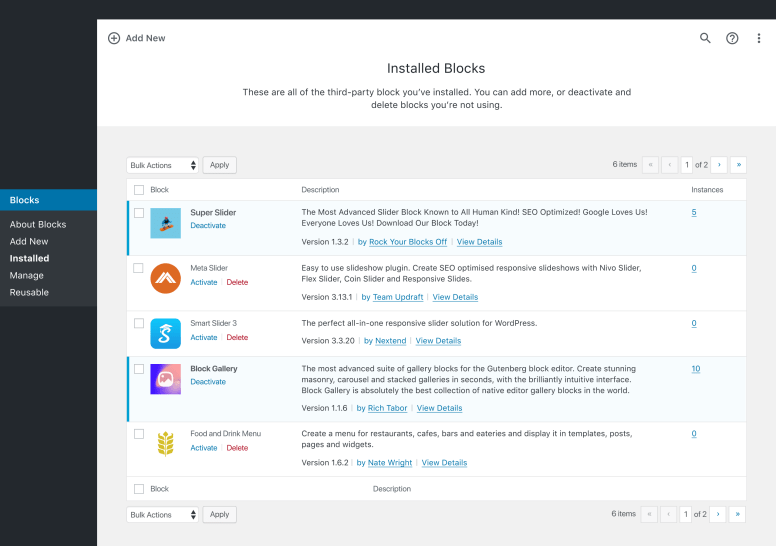Open the three-dot more options menu

[x=759, y=38]
